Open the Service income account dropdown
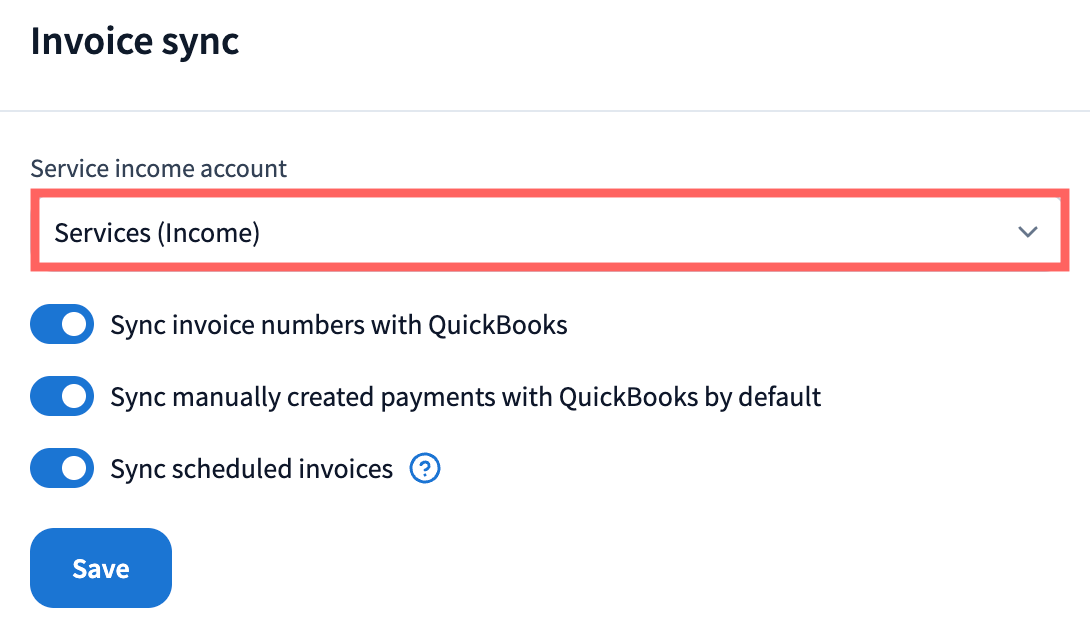The height and width of the screenshot is (630, 1090). point(549,232)
